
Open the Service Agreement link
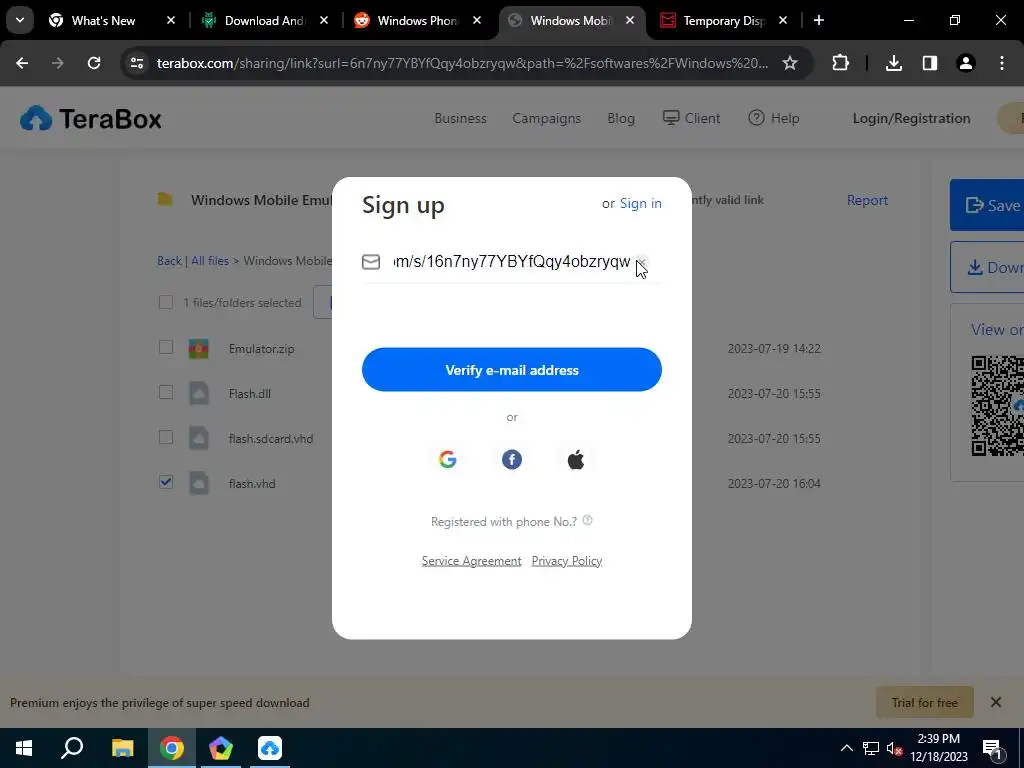click(471, 560)
